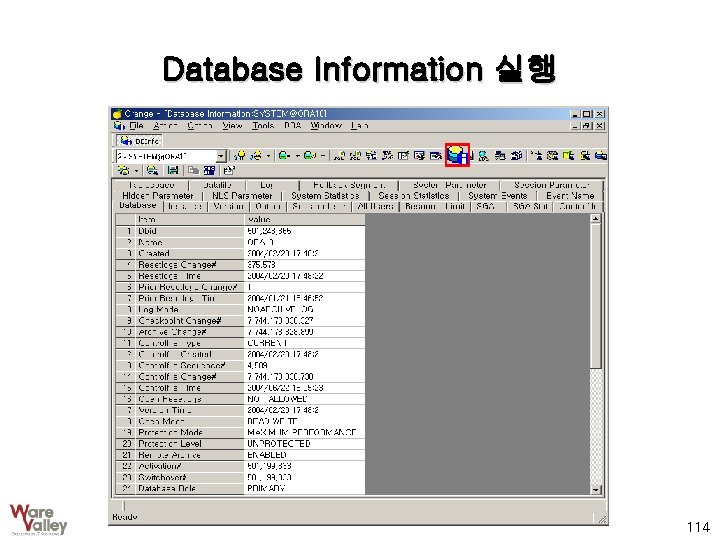The image size is (720, 540).
Task: Select the Controlfile Sequence# row
Action: (x=240, y=366)
